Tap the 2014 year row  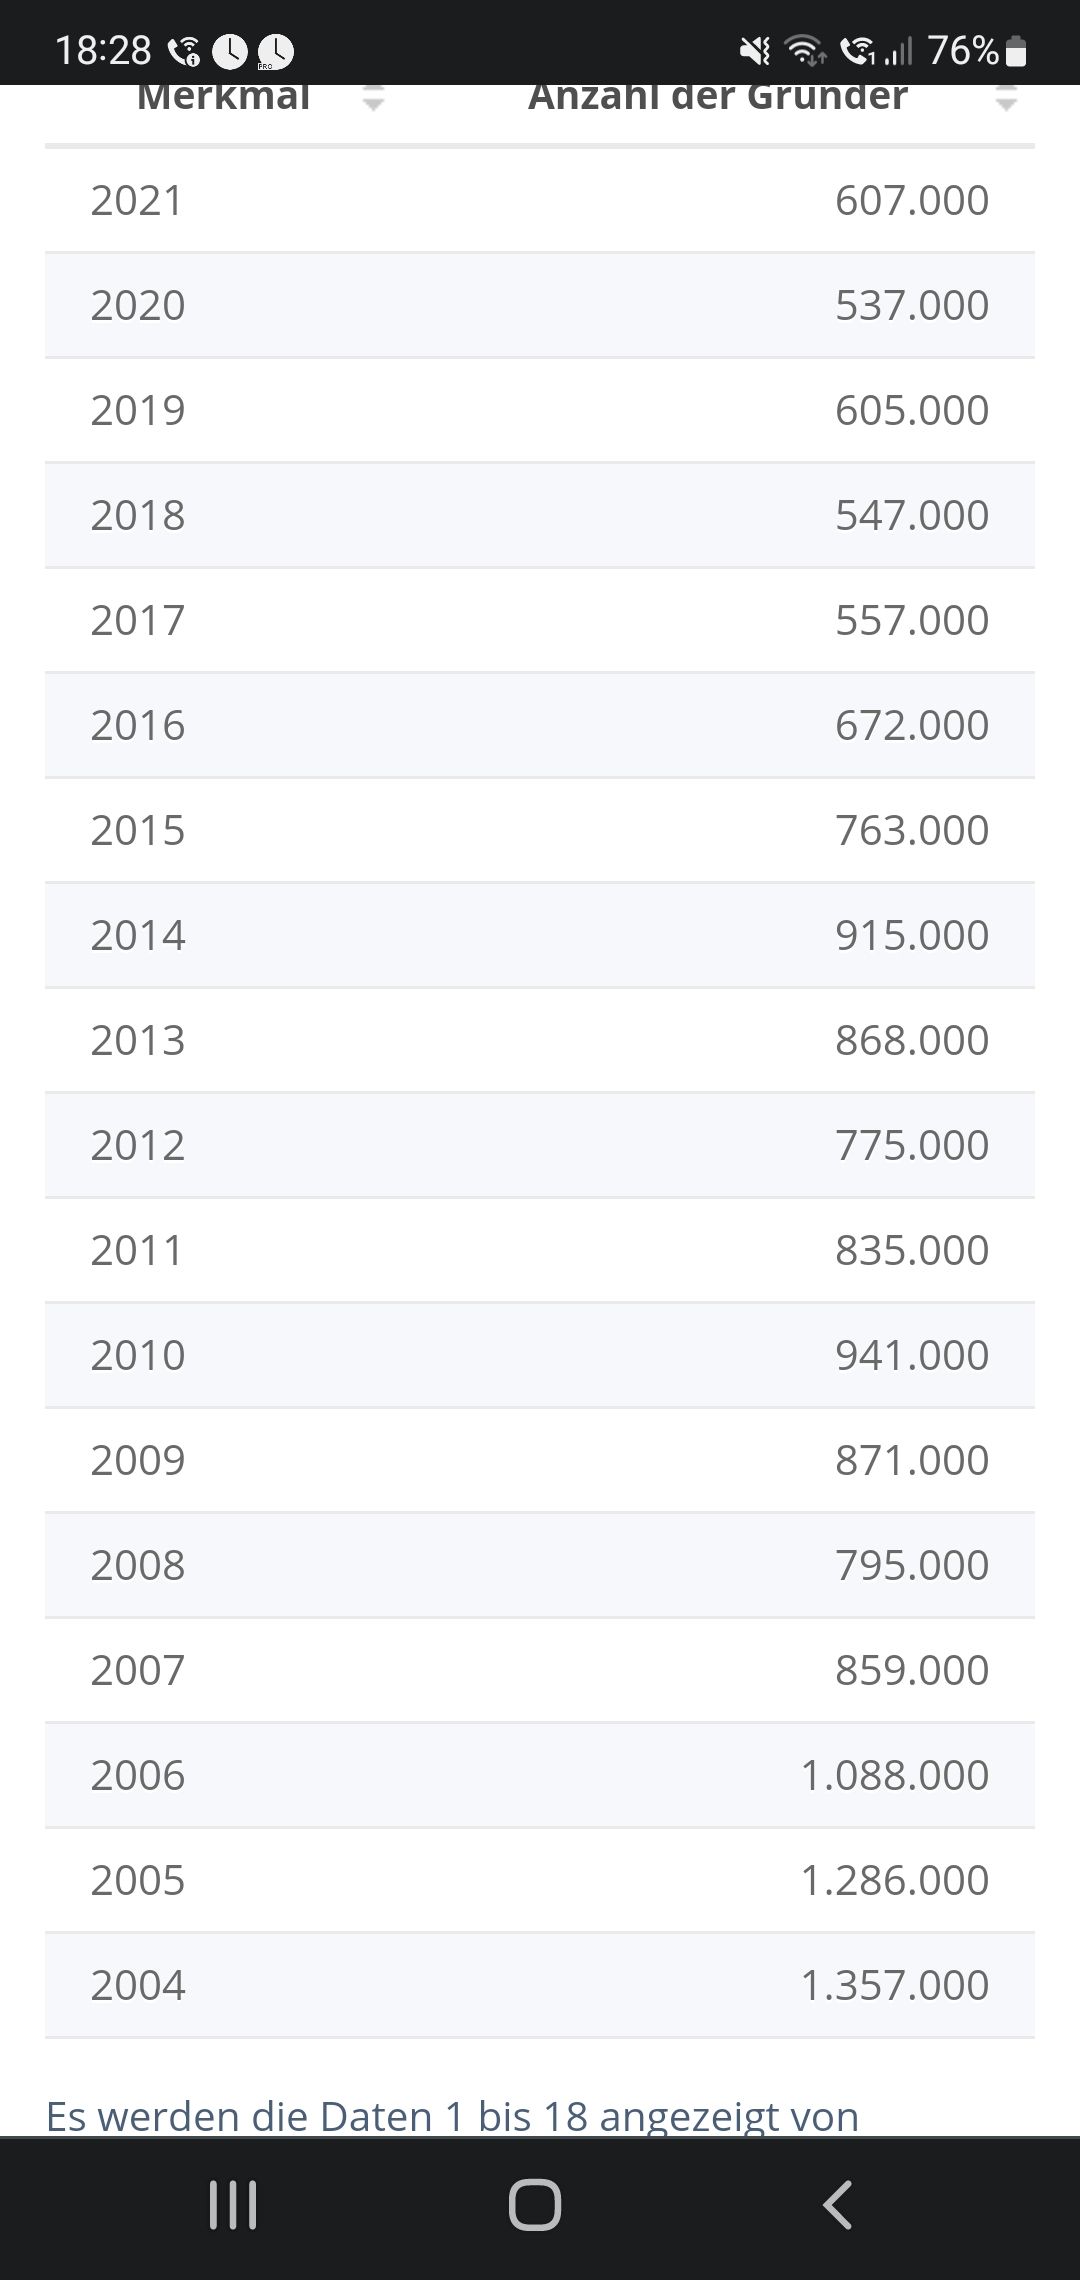tap(540, 935)
